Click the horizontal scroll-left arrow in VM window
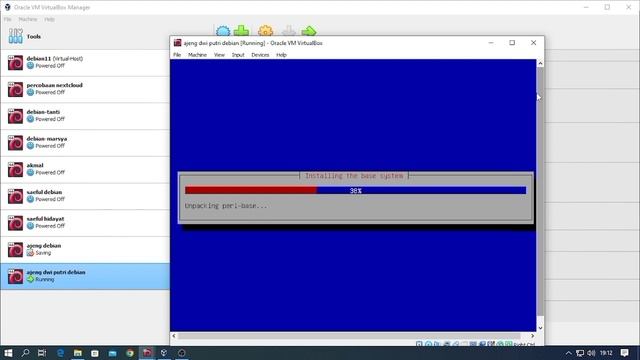The width and height of the screenshot is (640, 360). click(174, 336)
